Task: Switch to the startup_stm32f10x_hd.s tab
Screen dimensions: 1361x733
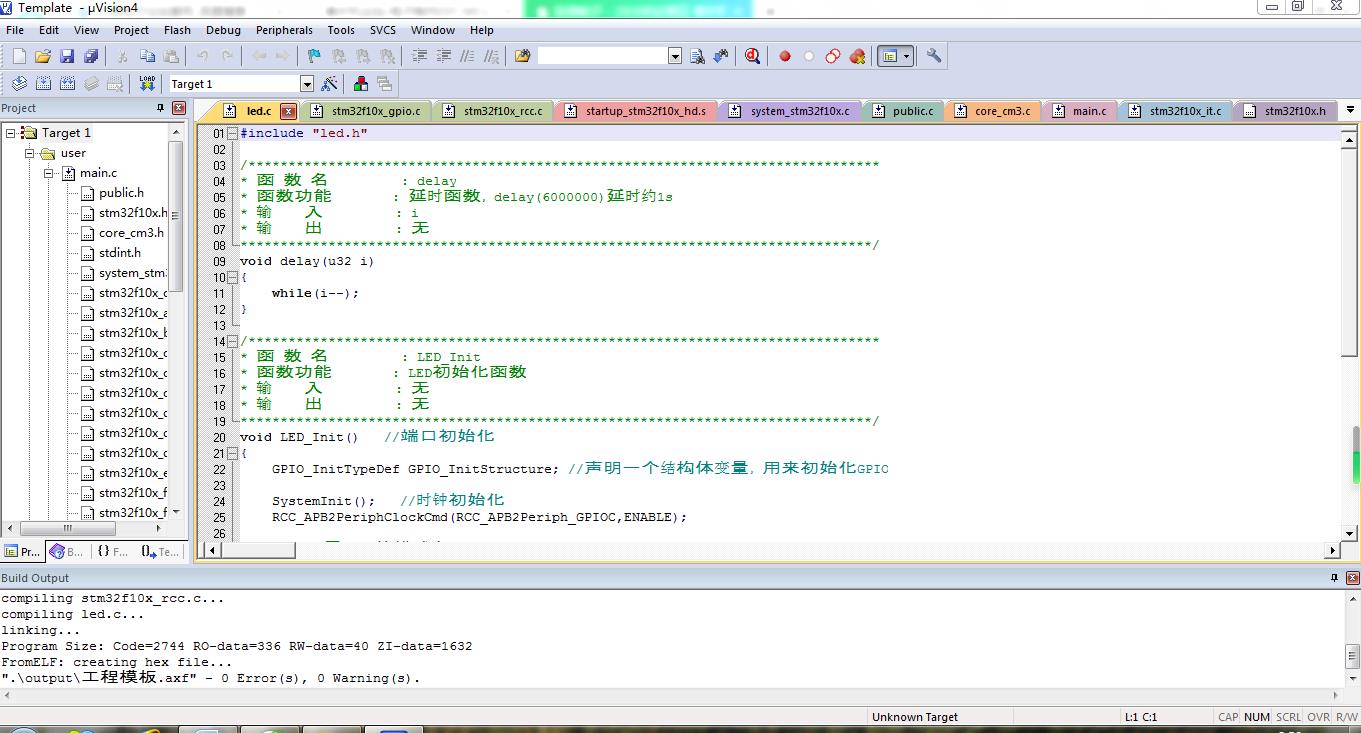Action: pyautogui.click(x=635, y=111)
